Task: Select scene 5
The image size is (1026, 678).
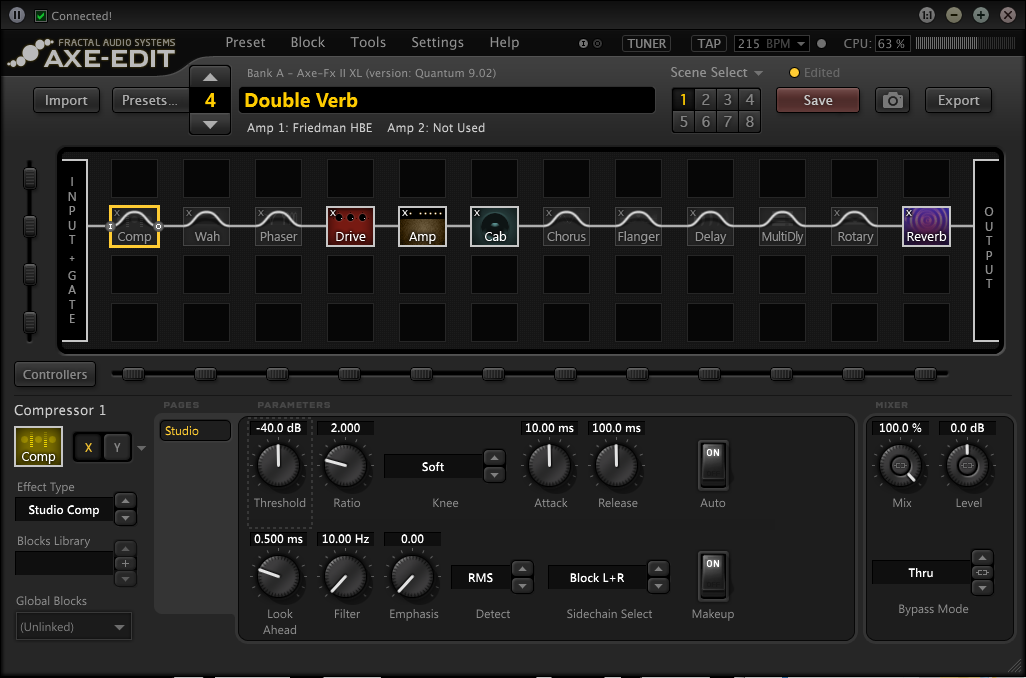Action: click(683, 122)
